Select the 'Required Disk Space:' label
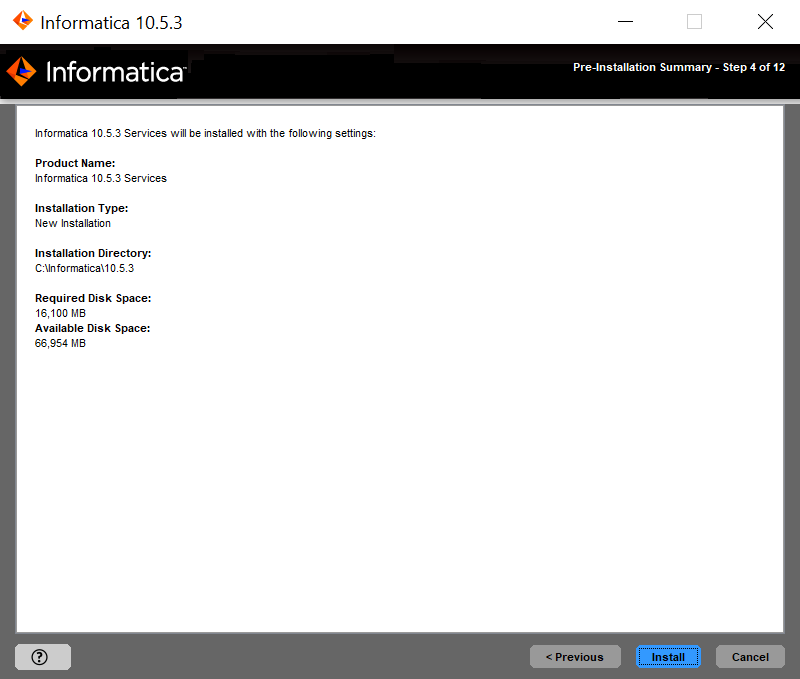Screen dimensions: 800x679 pyautogui.click(x=93, y=298)
